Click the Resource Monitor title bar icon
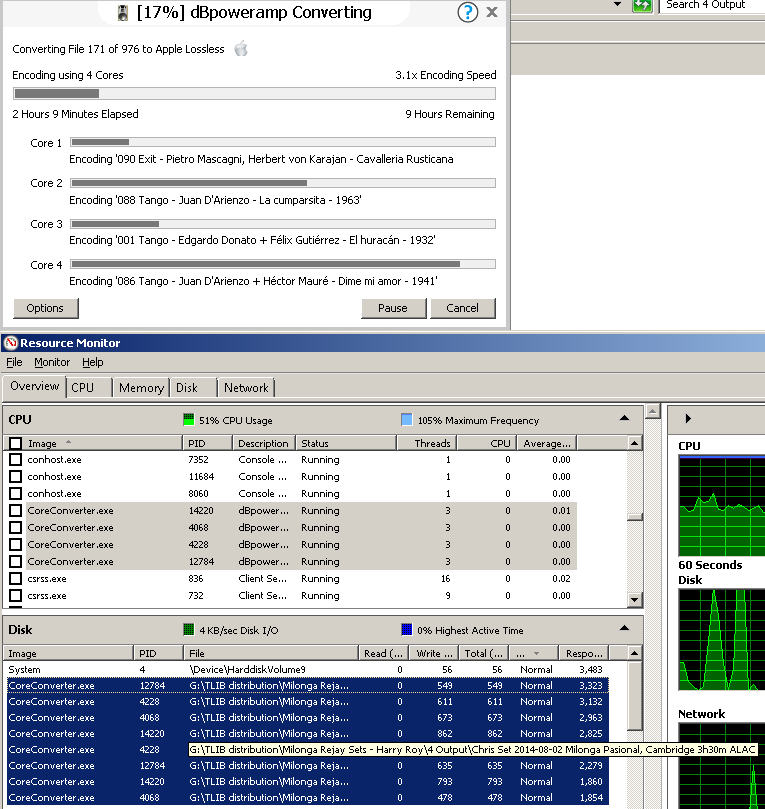 tap(11, 342)
